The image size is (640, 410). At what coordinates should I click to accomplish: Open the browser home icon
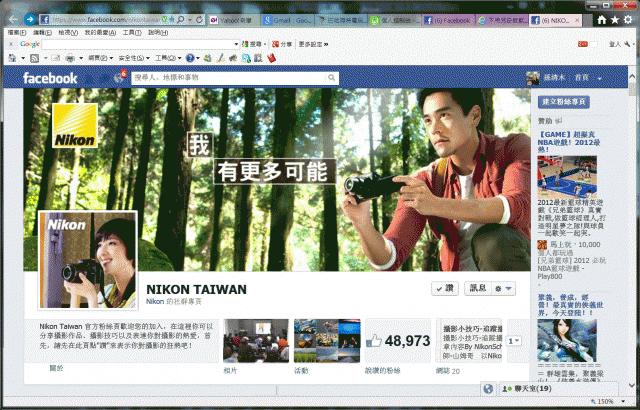[x=601, y=20]
